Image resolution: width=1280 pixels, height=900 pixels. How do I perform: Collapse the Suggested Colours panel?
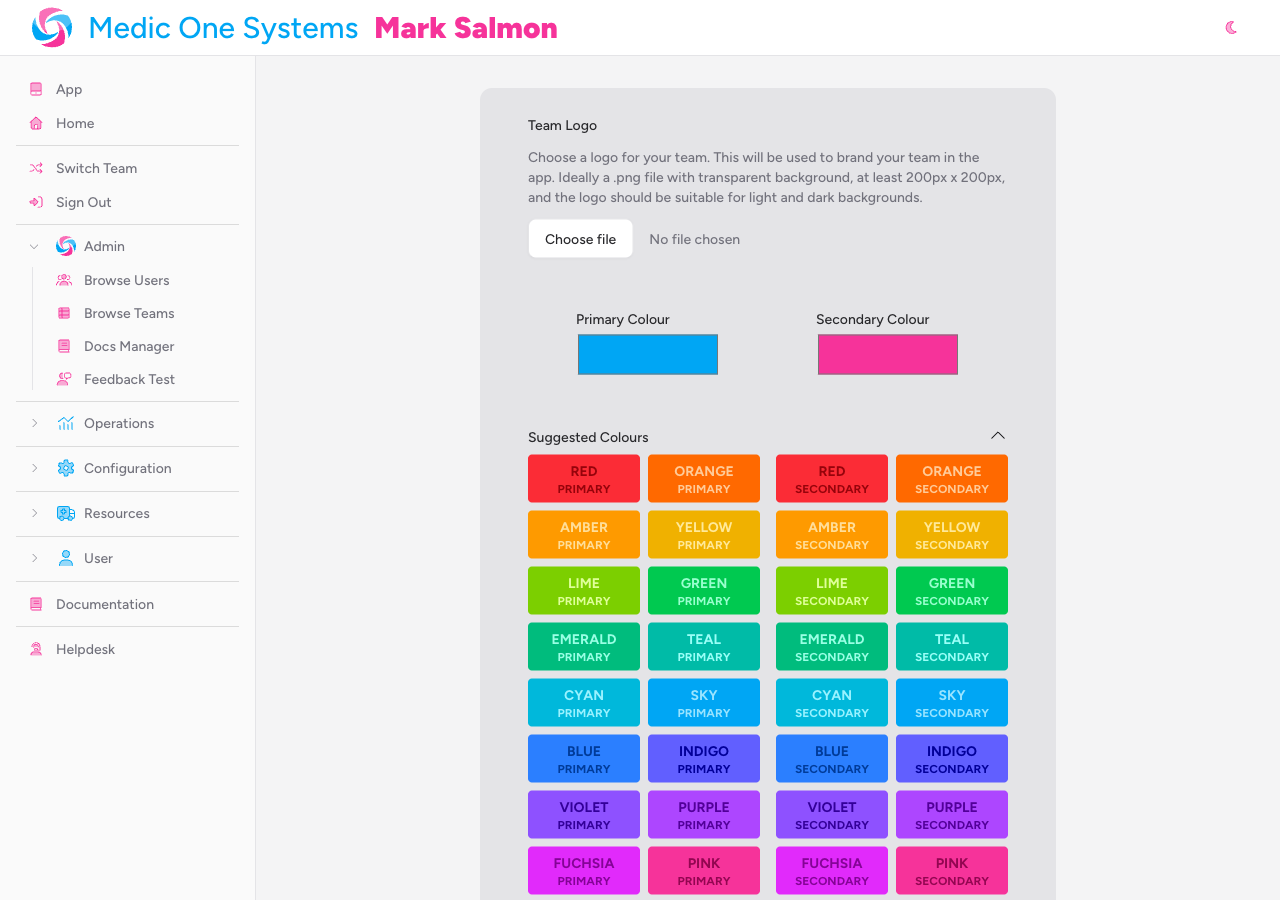pos(997,436)
